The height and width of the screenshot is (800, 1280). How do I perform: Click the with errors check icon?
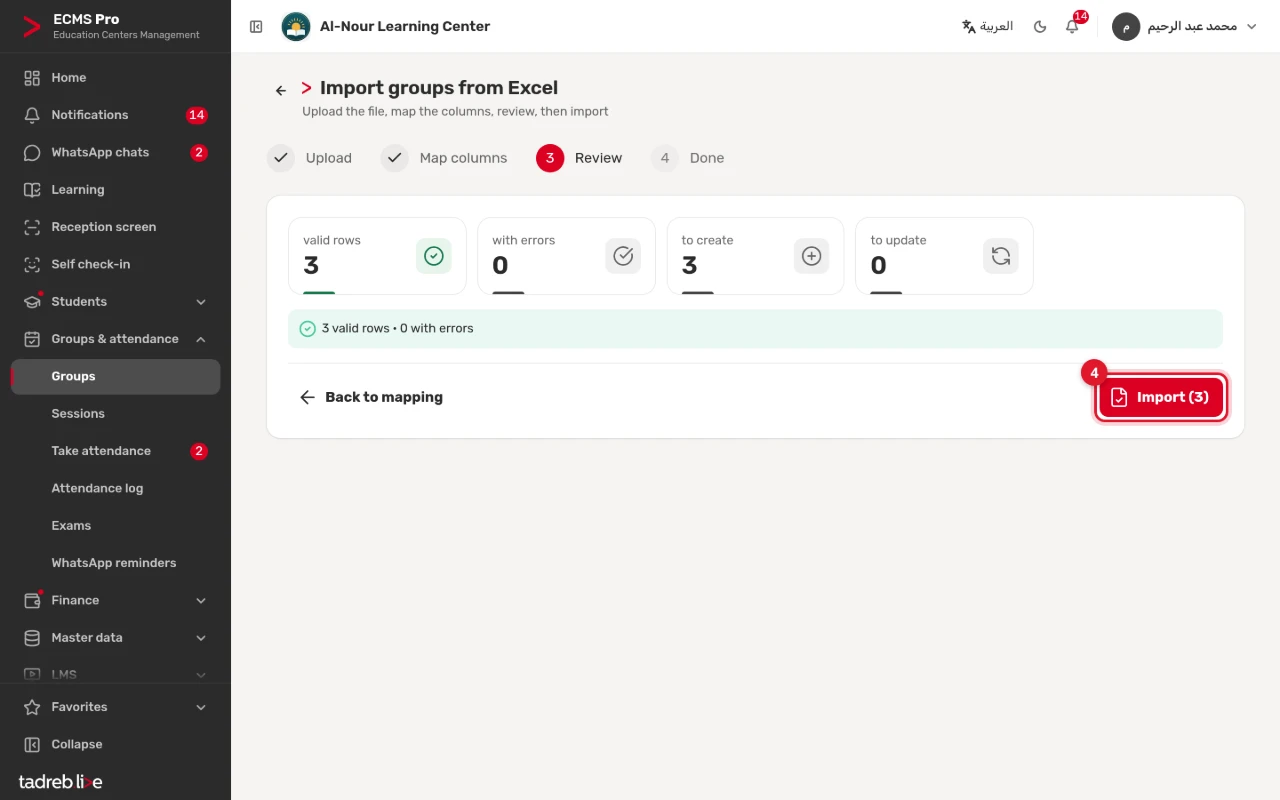pyautogui.click(x=623, y=256)
